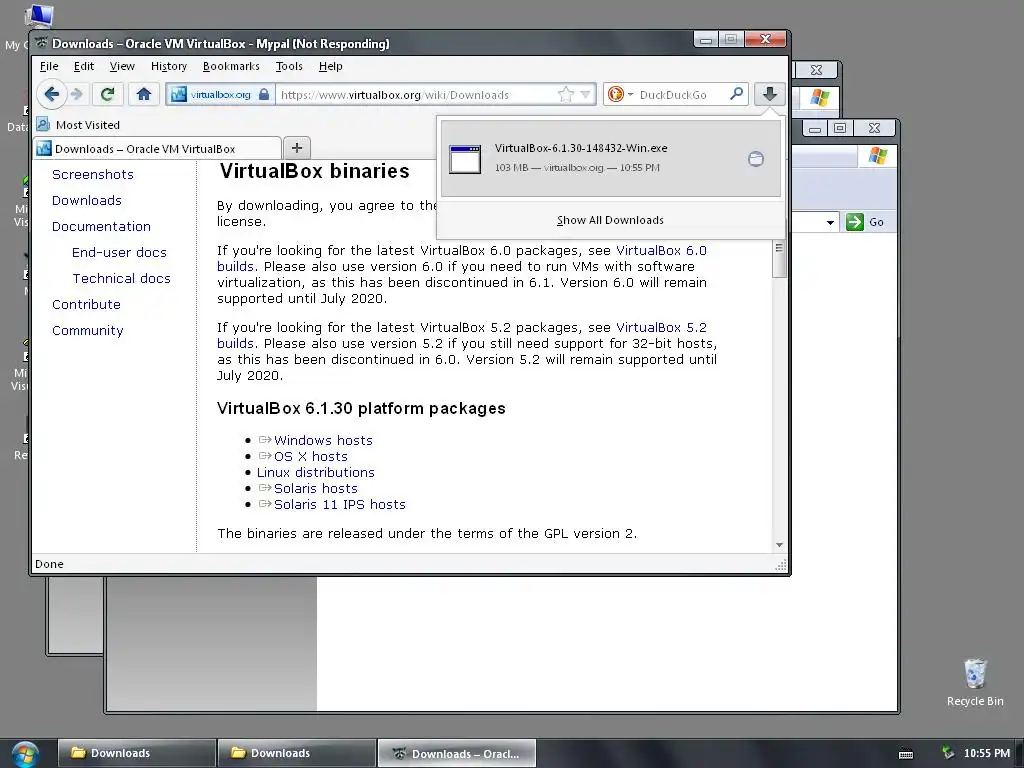Click the 10:55 PM system clock
The width and height of the screenshot is (1024, 768).
(x=986, y=753)
